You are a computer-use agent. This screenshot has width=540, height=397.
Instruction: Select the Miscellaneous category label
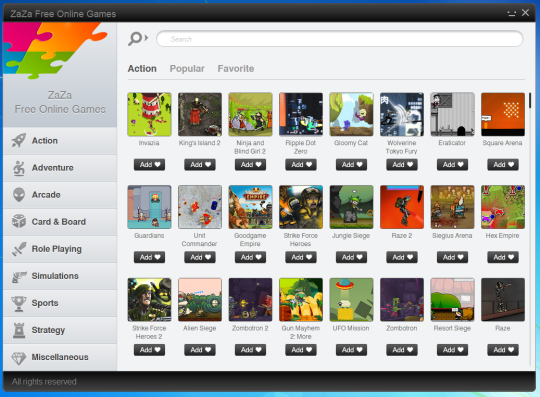(60, 357)
